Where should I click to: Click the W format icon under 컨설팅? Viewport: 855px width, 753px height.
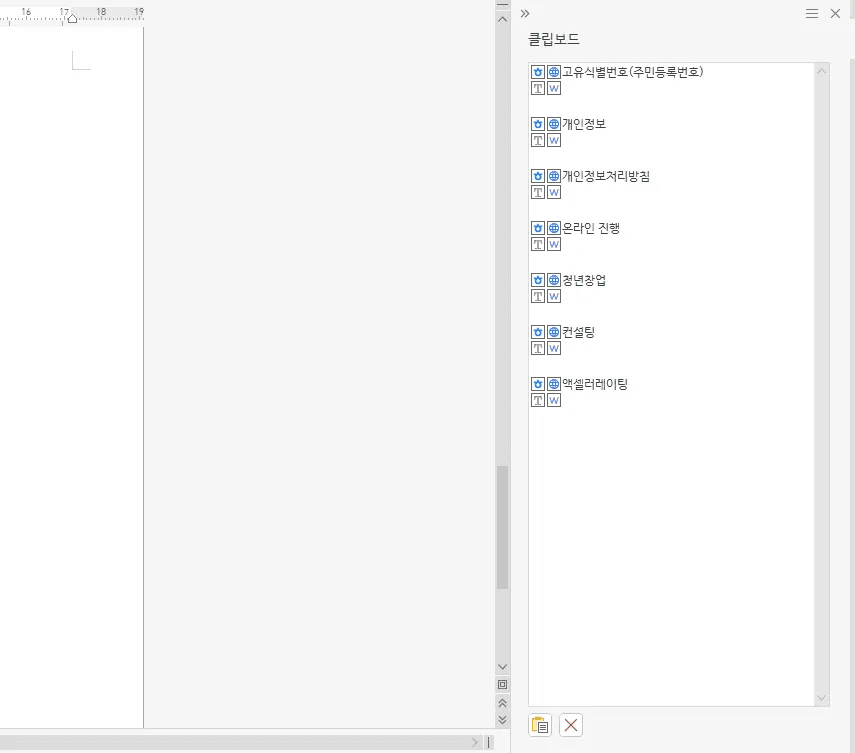click(x=554, y=348)
